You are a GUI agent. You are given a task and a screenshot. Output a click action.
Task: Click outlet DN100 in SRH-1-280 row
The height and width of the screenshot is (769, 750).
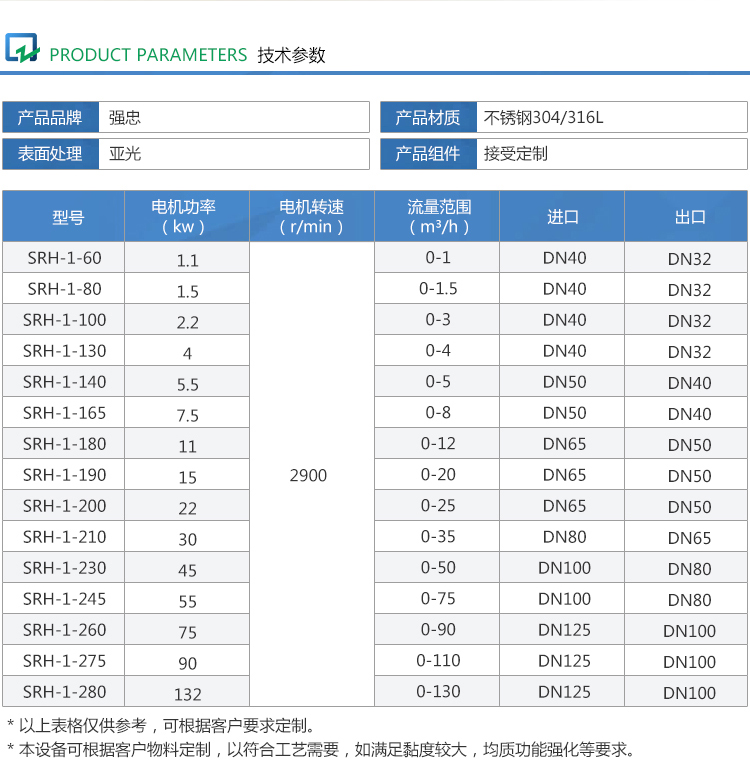(689, 693)
